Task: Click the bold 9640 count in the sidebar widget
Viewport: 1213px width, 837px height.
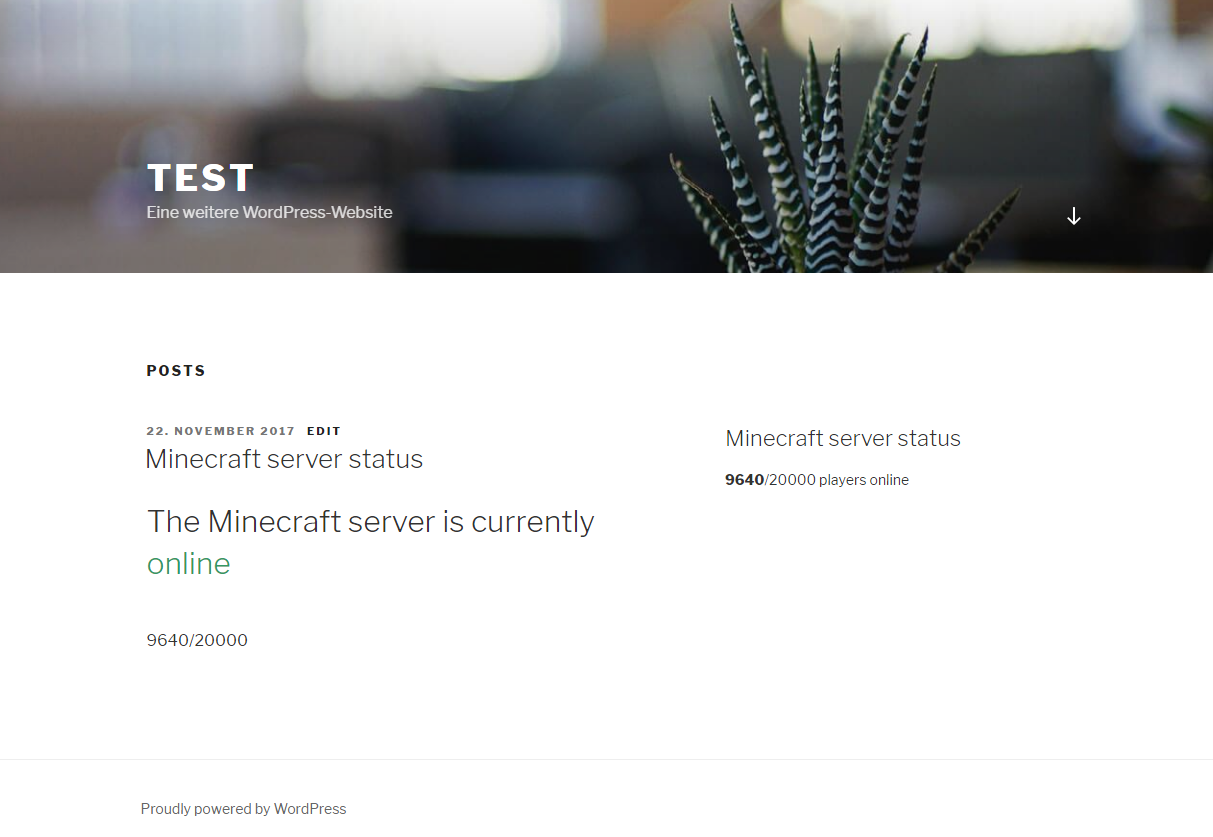Action: (745, 480)
